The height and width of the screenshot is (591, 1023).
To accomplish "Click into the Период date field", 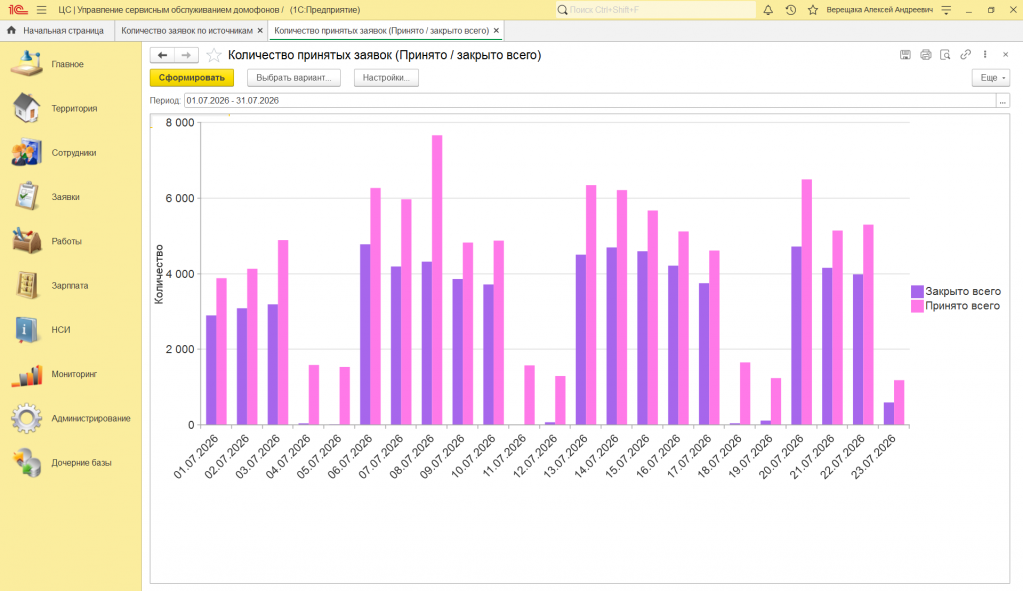I will 590,100.
